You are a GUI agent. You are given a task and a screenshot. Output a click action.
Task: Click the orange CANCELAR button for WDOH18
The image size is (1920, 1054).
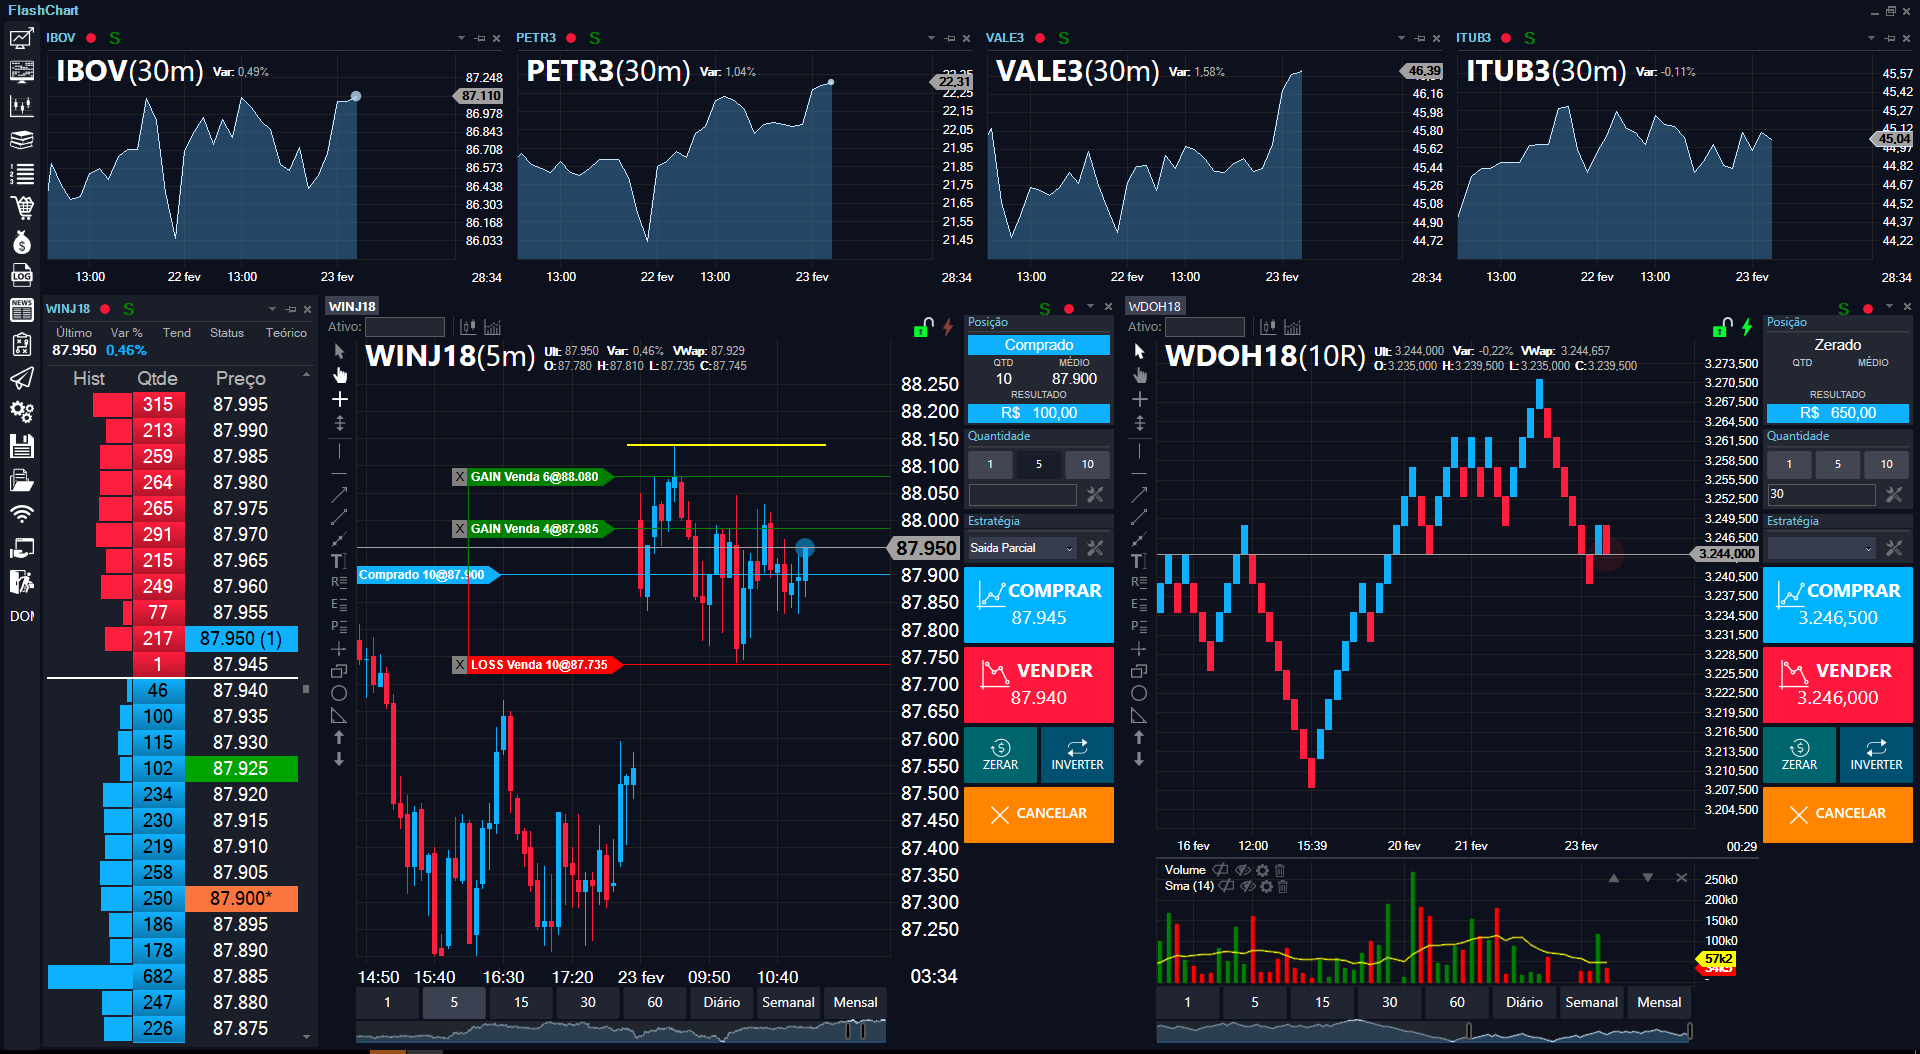(1837, 814)
